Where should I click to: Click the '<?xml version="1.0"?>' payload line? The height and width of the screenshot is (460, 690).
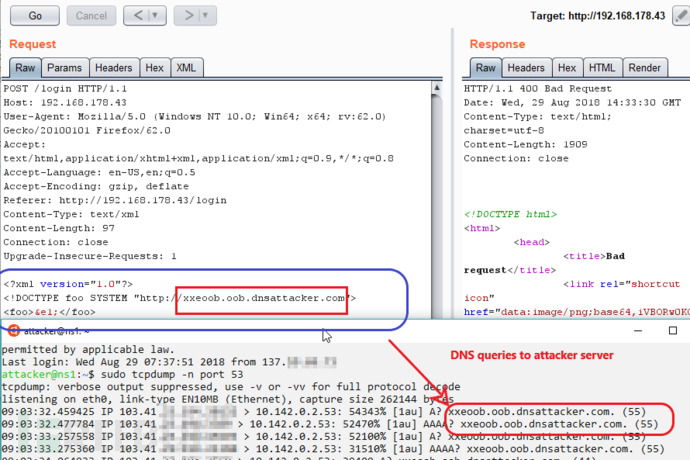(x=68, y=284)
